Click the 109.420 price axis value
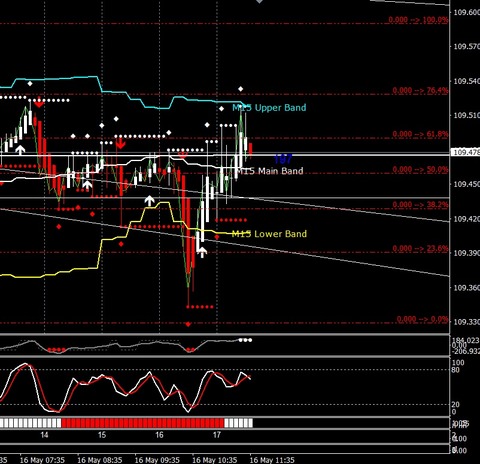Screen dimensions: 480x464 point(467,219)
